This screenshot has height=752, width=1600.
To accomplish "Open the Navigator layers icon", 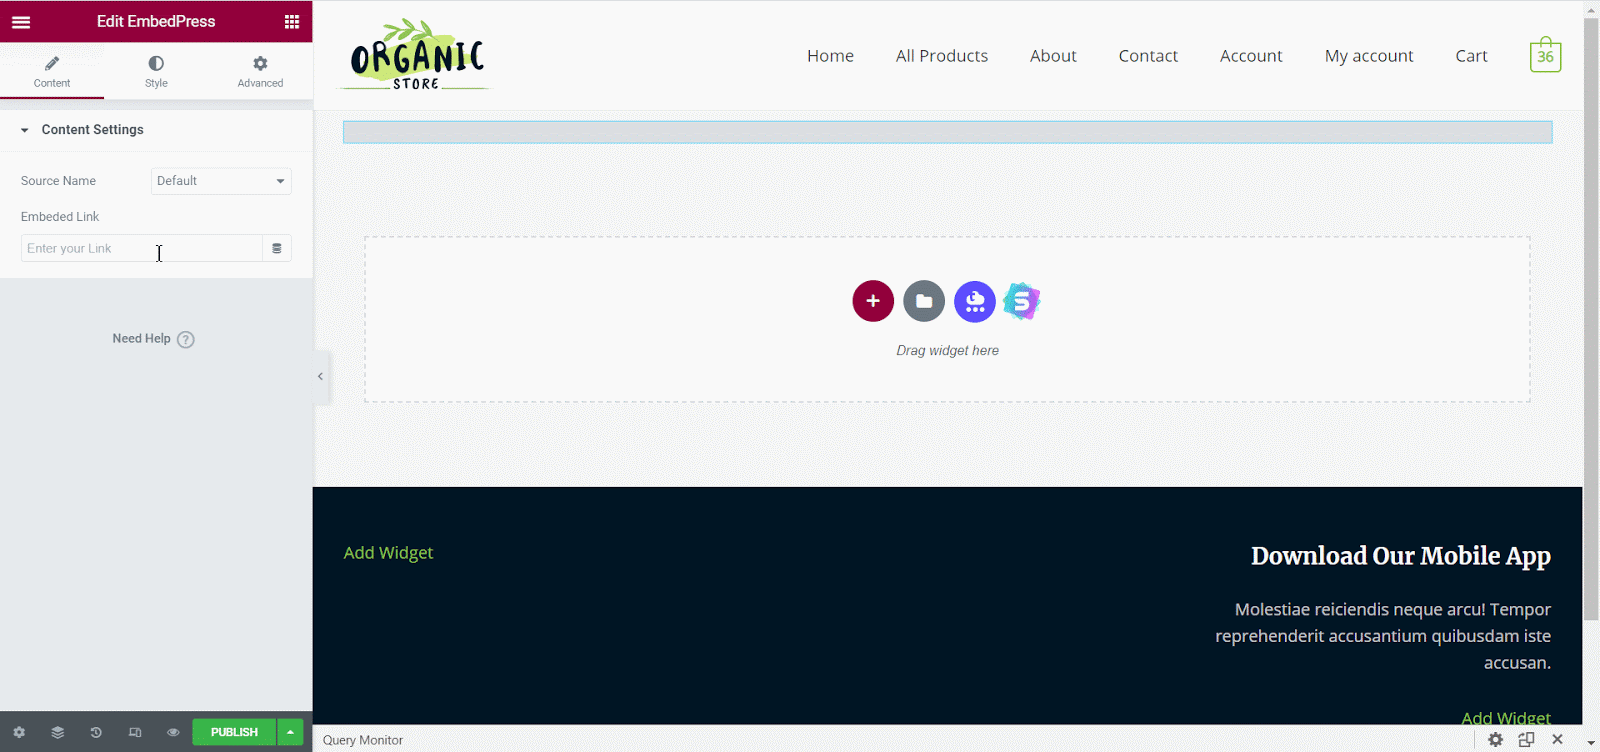I will [x=58, y=732].
